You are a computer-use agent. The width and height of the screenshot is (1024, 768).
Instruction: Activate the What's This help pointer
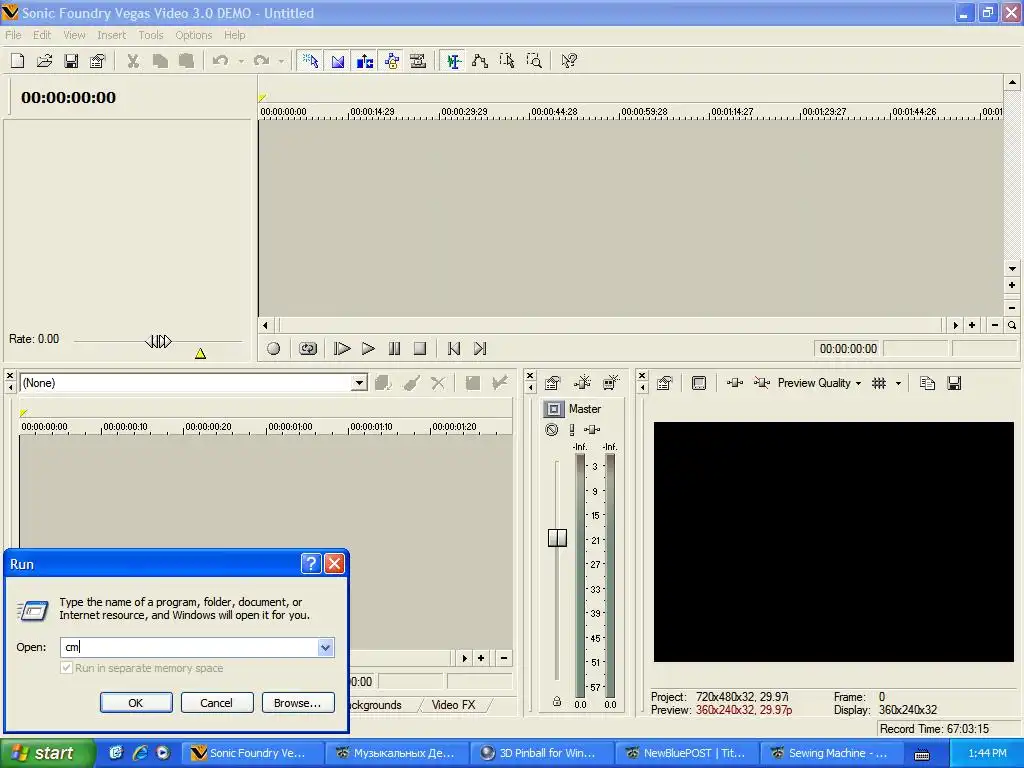569,61
